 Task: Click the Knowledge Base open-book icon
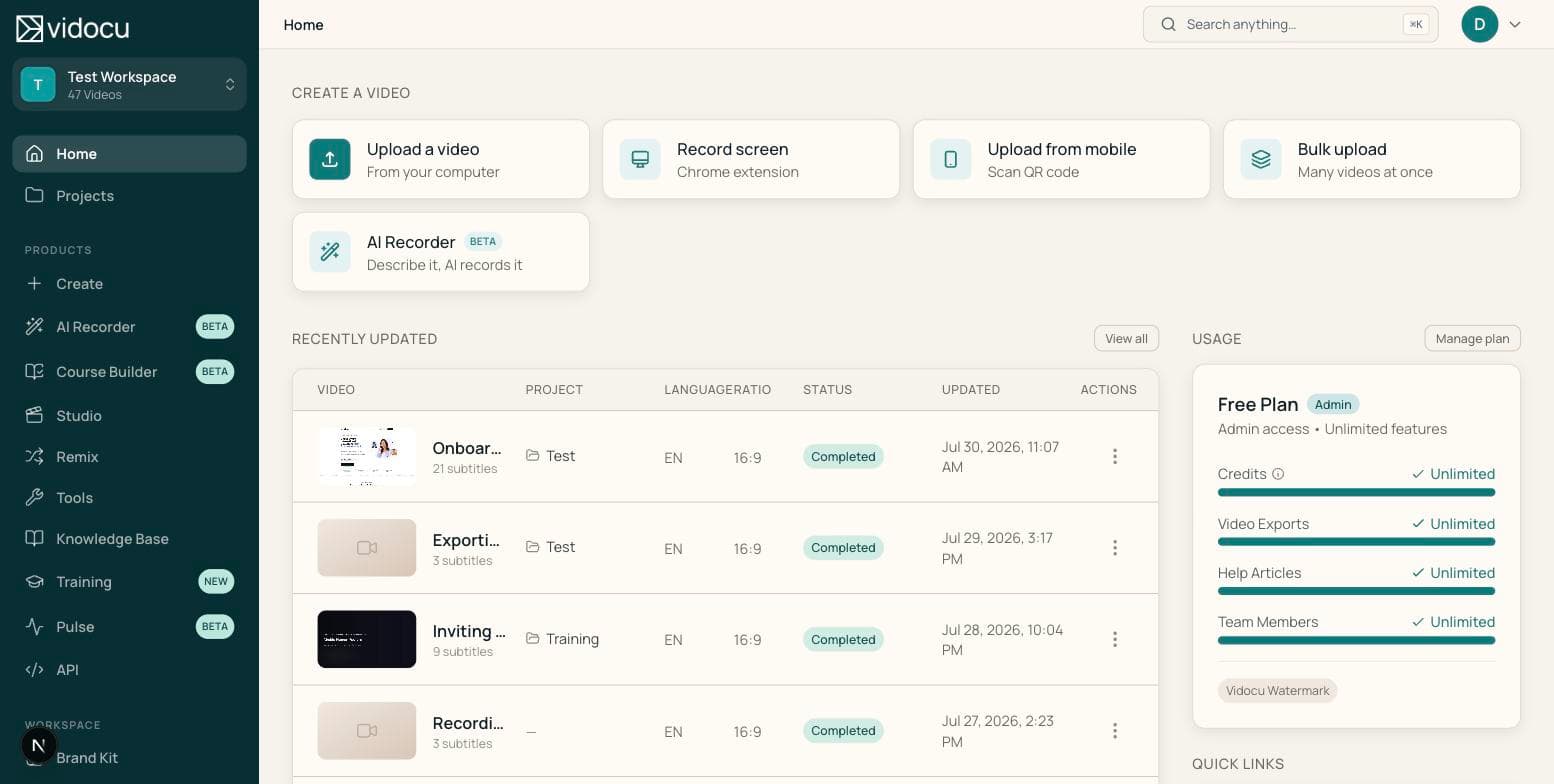click(35, 539)
